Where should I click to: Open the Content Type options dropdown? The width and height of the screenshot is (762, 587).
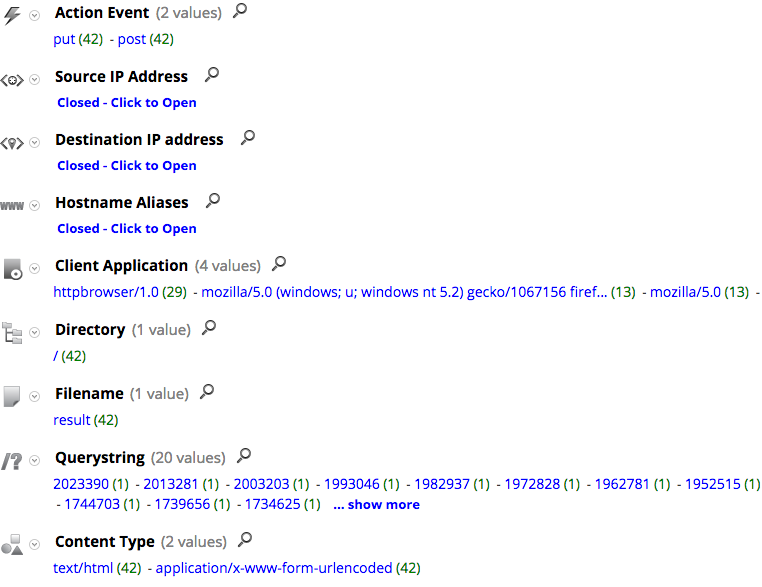35,544
